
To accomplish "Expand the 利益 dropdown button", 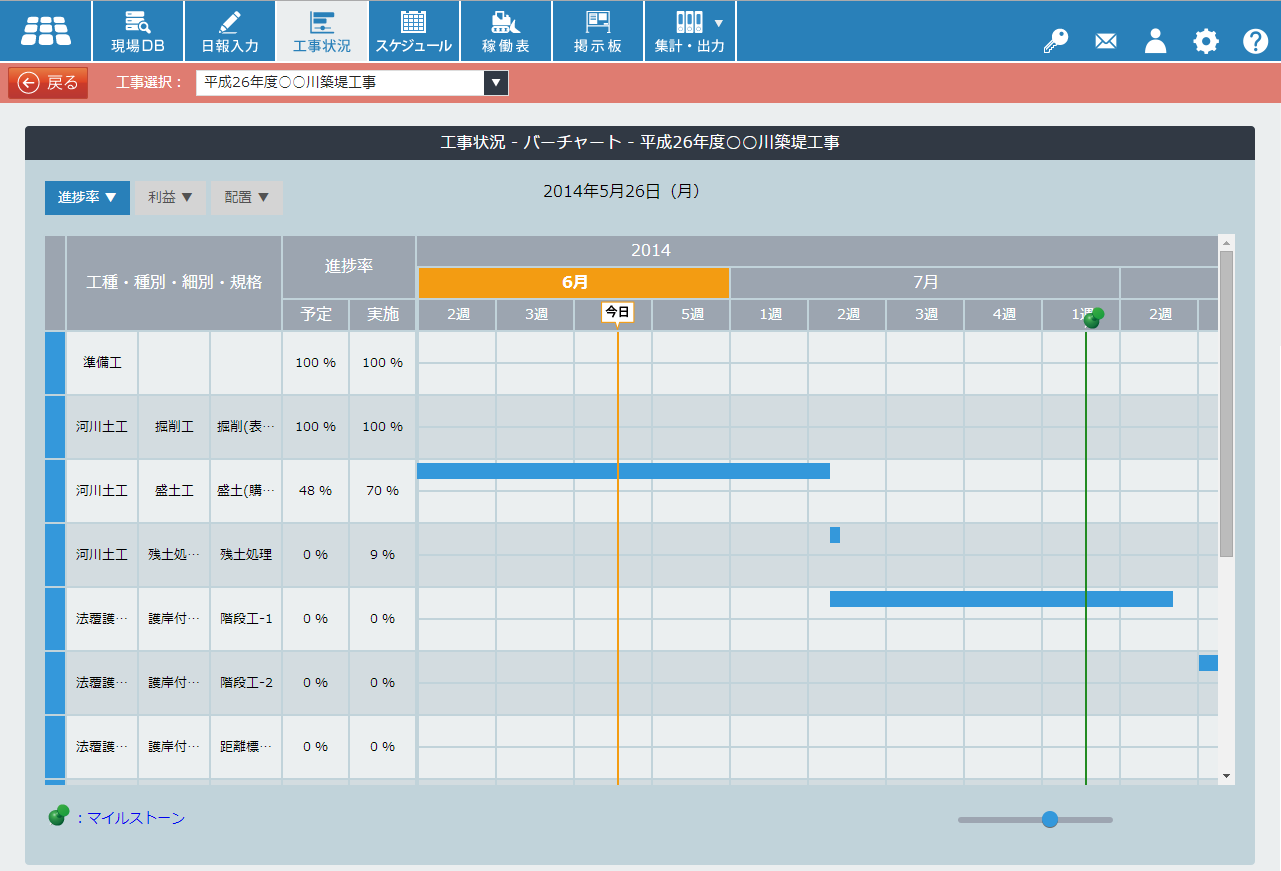I will (x=170, y=198).
